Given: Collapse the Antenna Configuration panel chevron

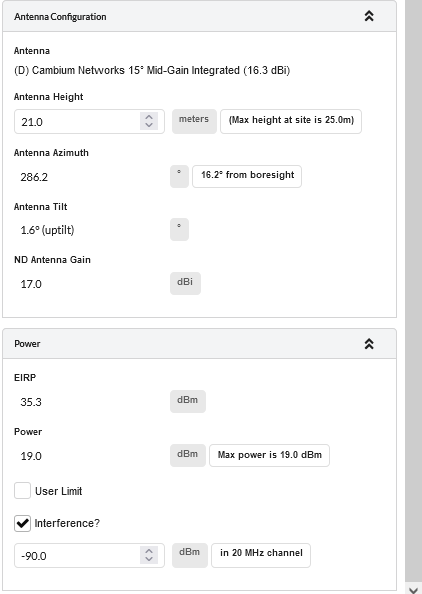Looking at the screenshot, I should (x=369, y=16).
